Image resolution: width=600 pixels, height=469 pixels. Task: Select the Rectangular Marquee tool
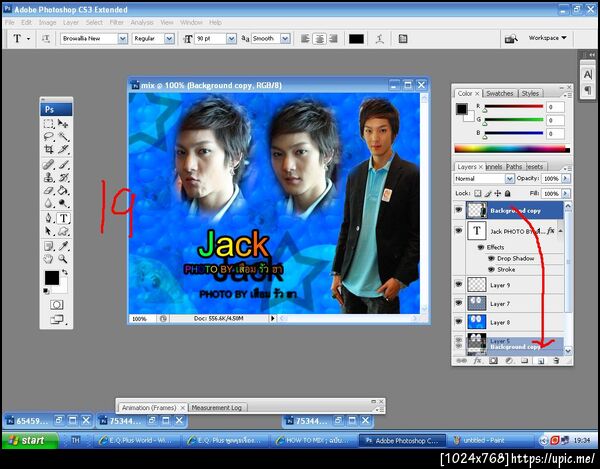click(49, 124)
